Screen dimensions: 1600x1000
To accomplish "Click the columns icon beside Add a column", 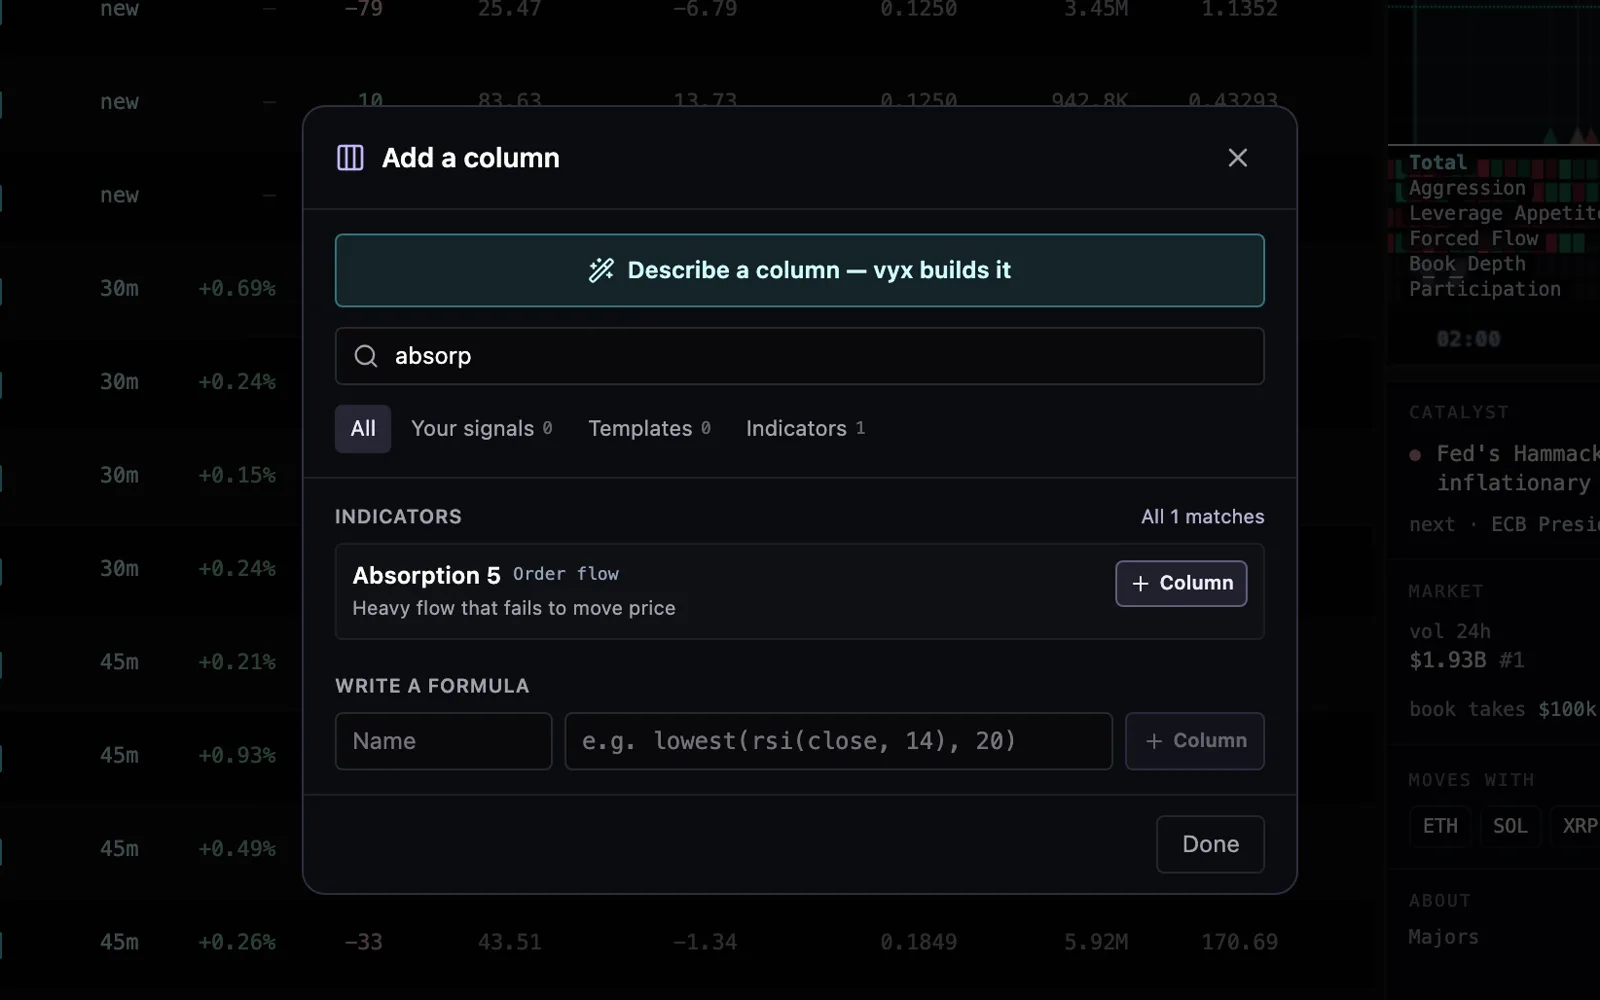I will (350, 158).
